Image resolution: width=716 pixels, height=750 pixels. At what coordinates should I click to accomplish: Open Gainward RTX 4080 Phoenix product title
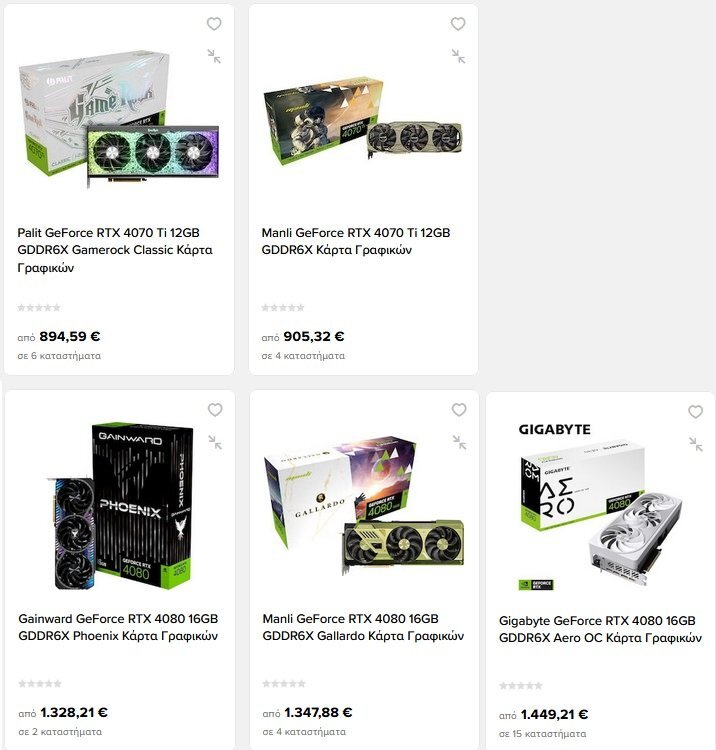pyautogui.click(x=118, y=627)
